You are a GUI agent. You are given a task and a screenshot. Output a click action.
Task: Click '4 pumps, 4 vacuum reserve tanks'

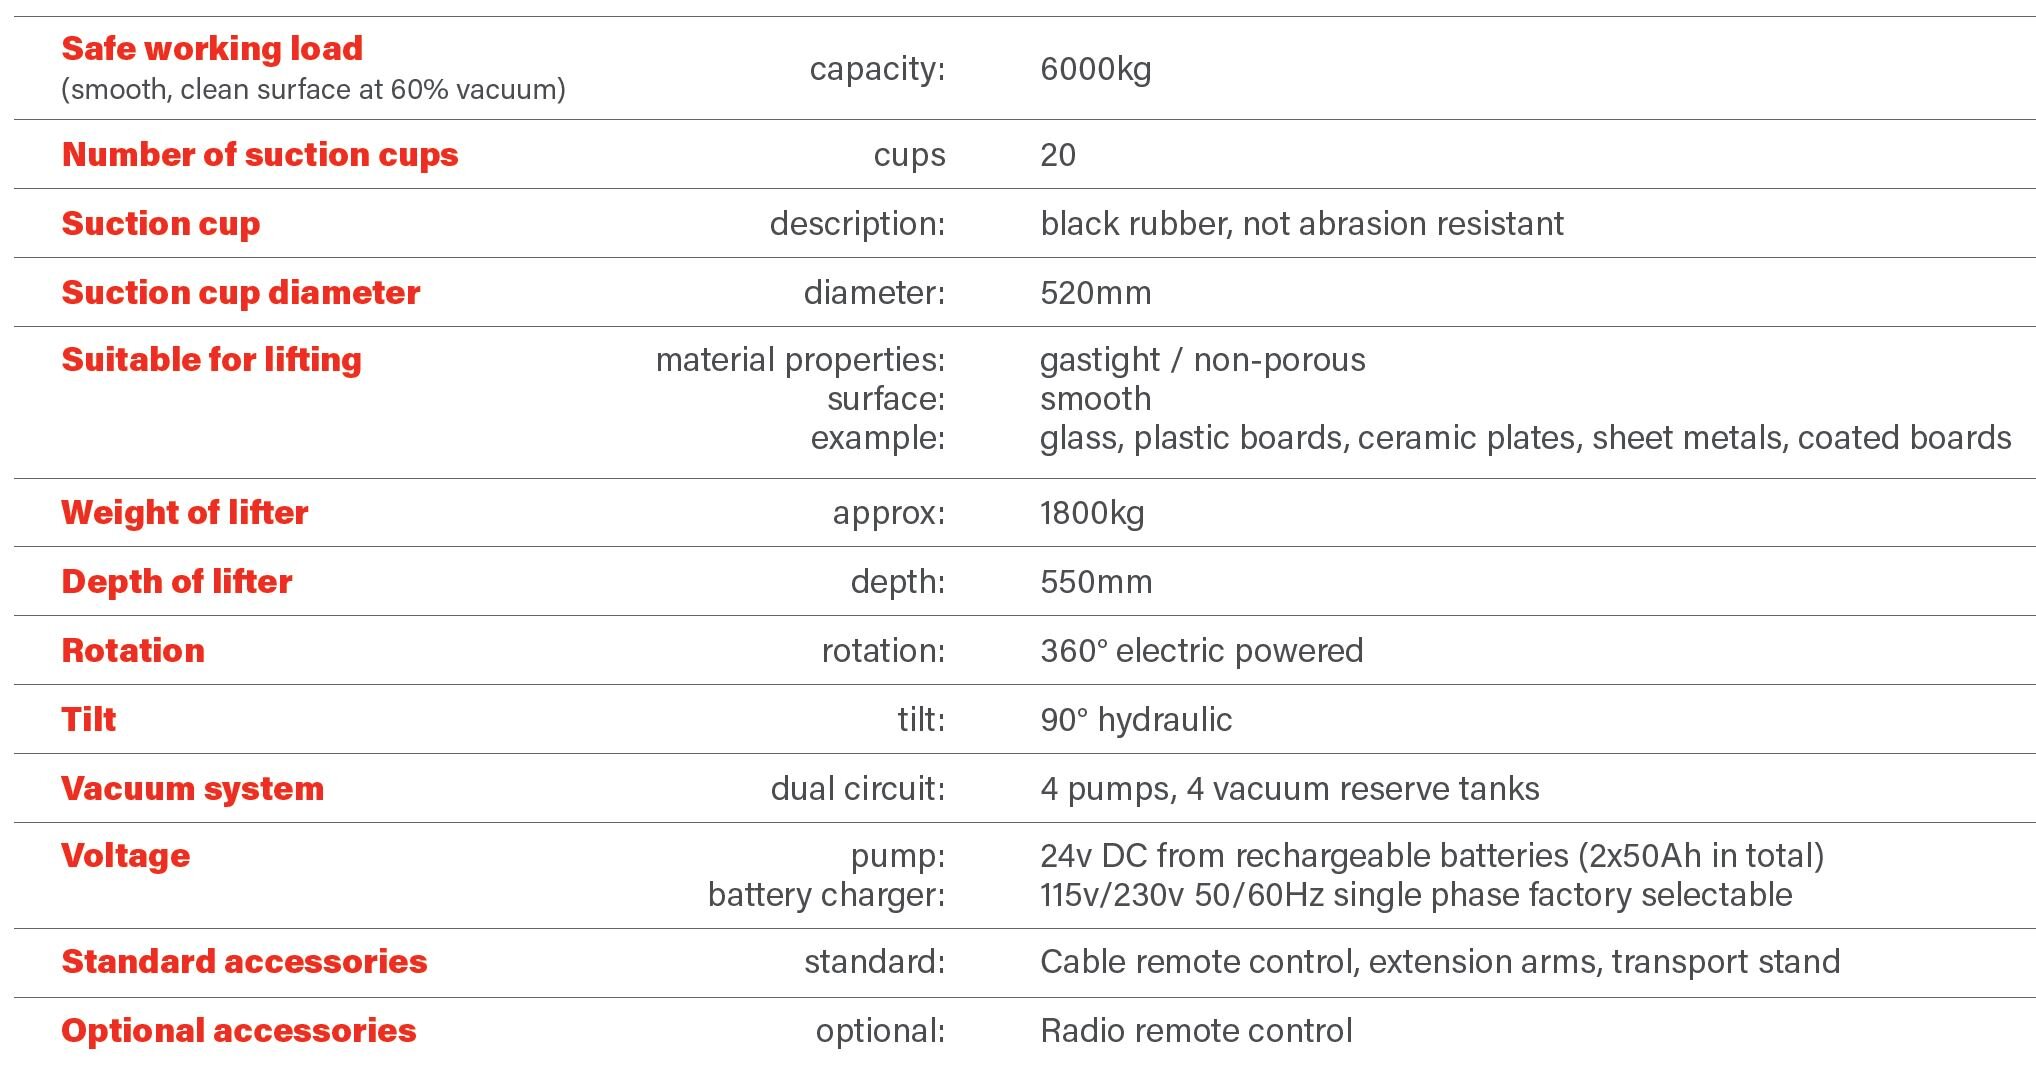1289,789
